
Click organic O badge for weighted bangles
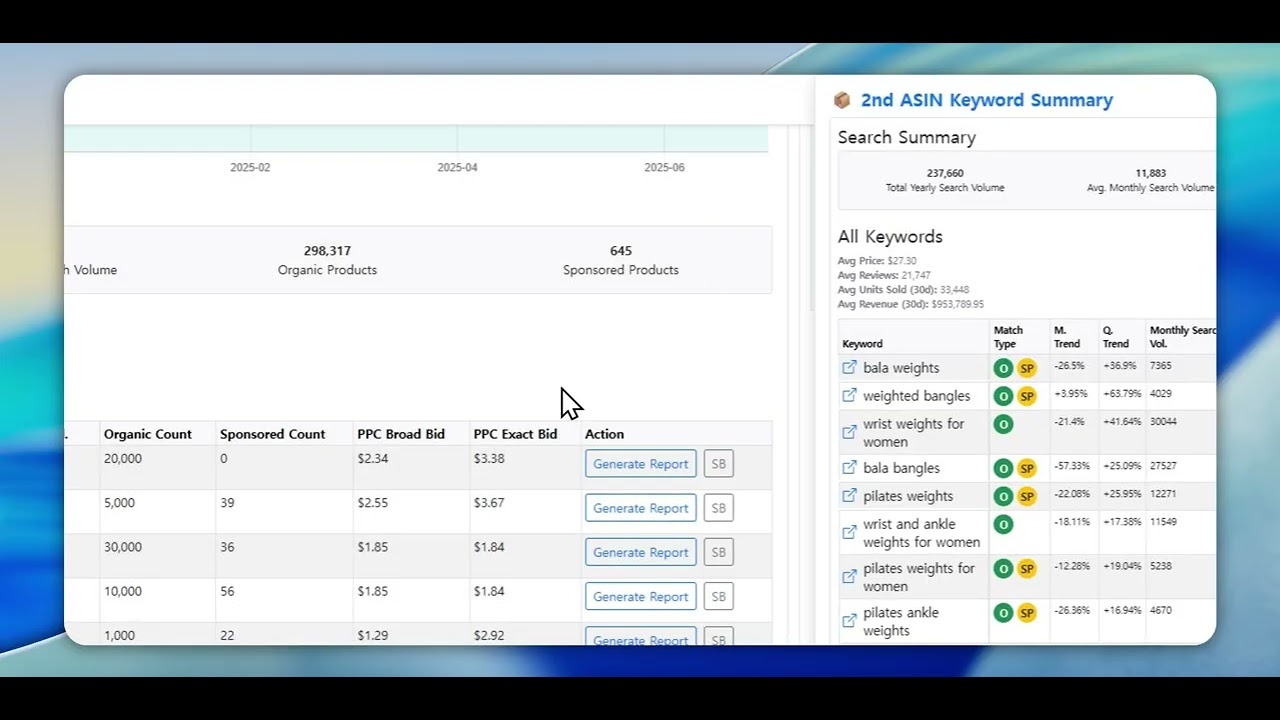pyautogui.click(x=1003, y=396)
